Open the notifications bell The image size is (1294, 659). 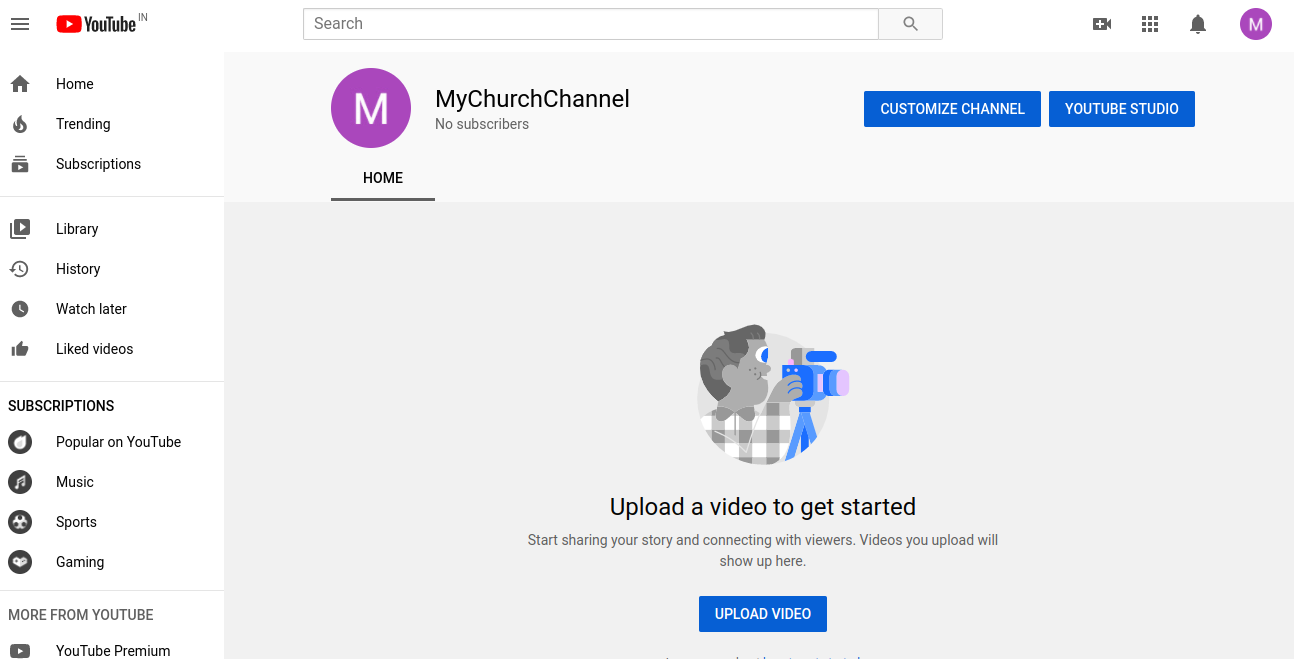[1198, 24]
